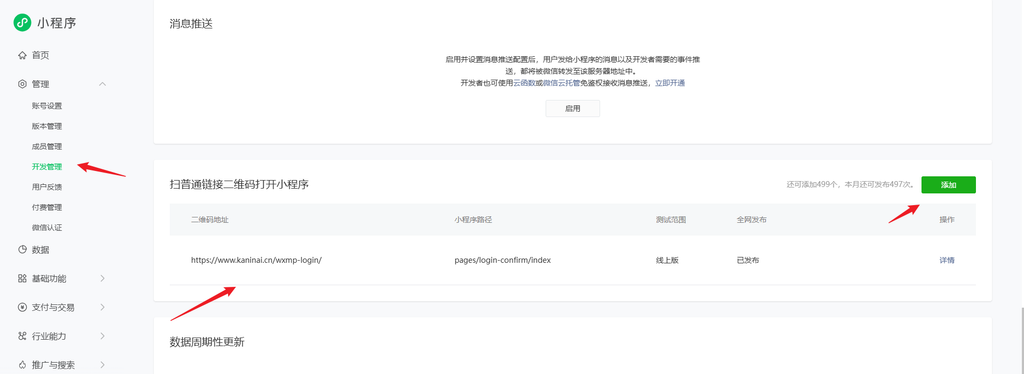Click the 线上版 cell
1024x374 pixels.
click(667, 260)
